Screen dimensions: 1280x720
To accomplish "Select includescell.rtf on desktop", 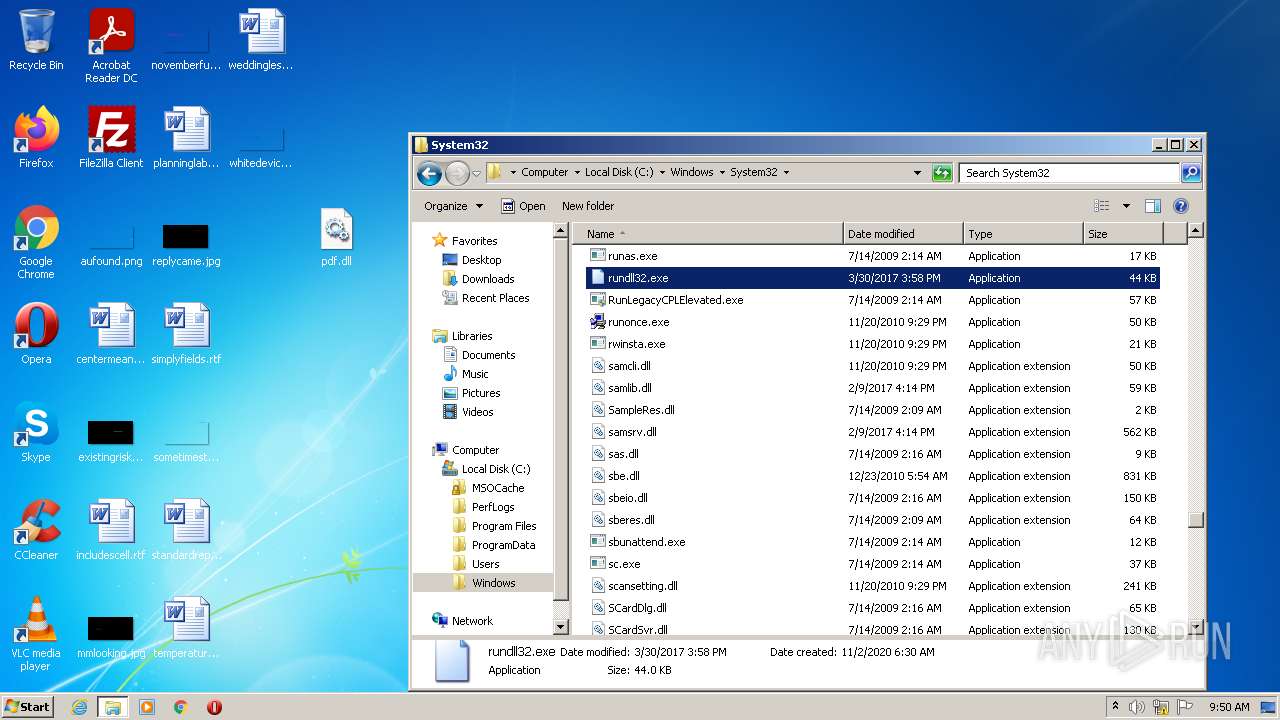I will click(x=111, y=529).
